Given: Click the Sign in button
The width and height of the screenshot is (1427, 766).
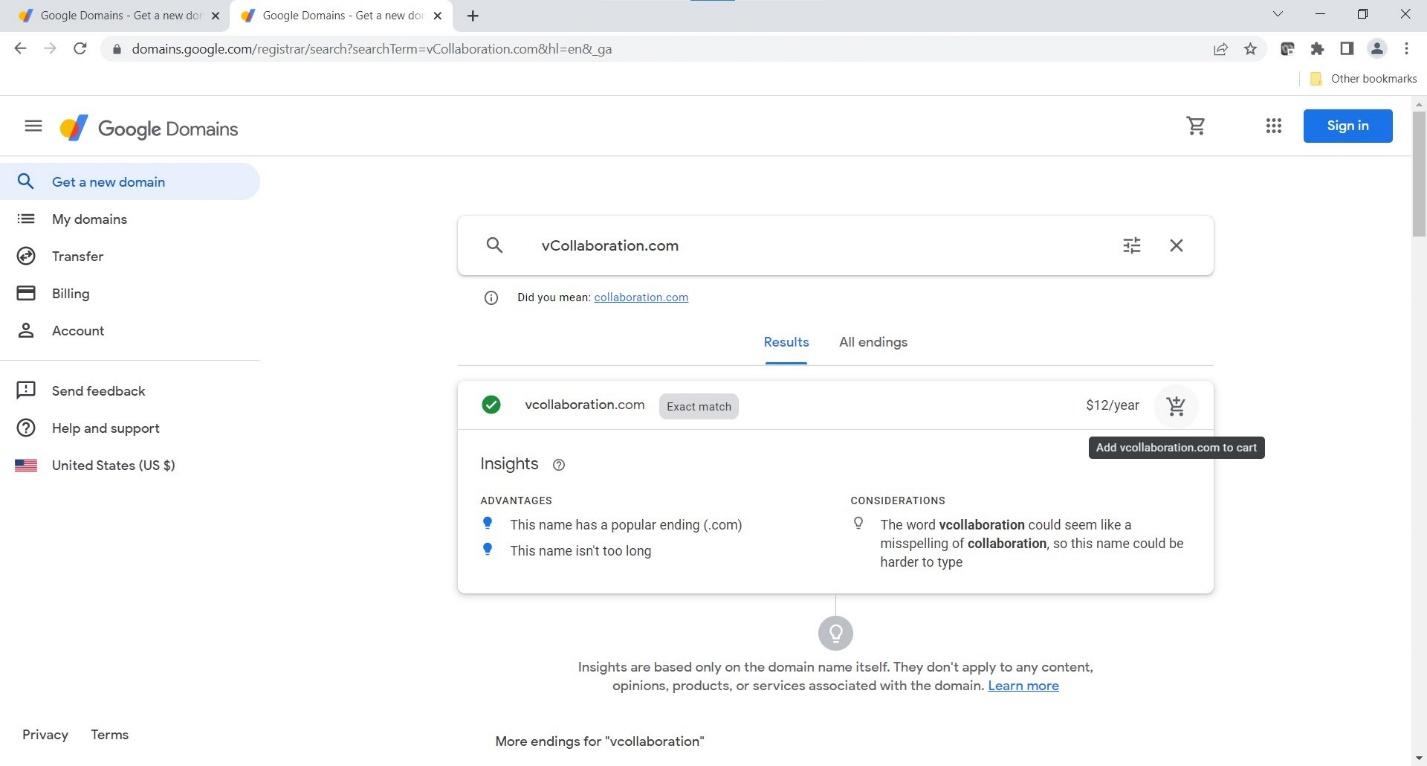Looking at the screenshot, I should pos(1347,126).
